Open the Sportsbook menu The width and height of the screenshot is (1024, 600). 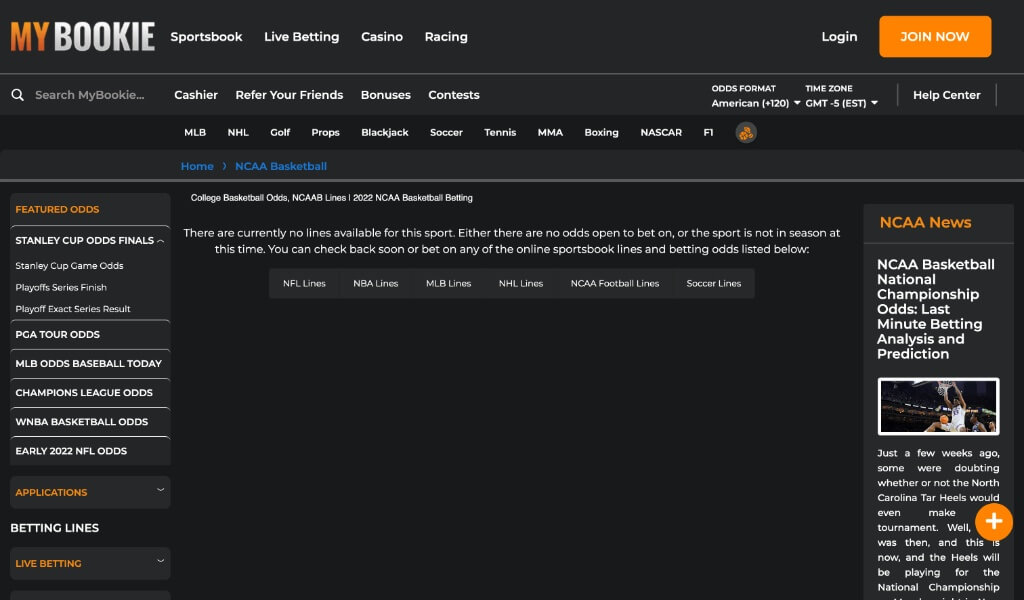[x=206, y=37]
